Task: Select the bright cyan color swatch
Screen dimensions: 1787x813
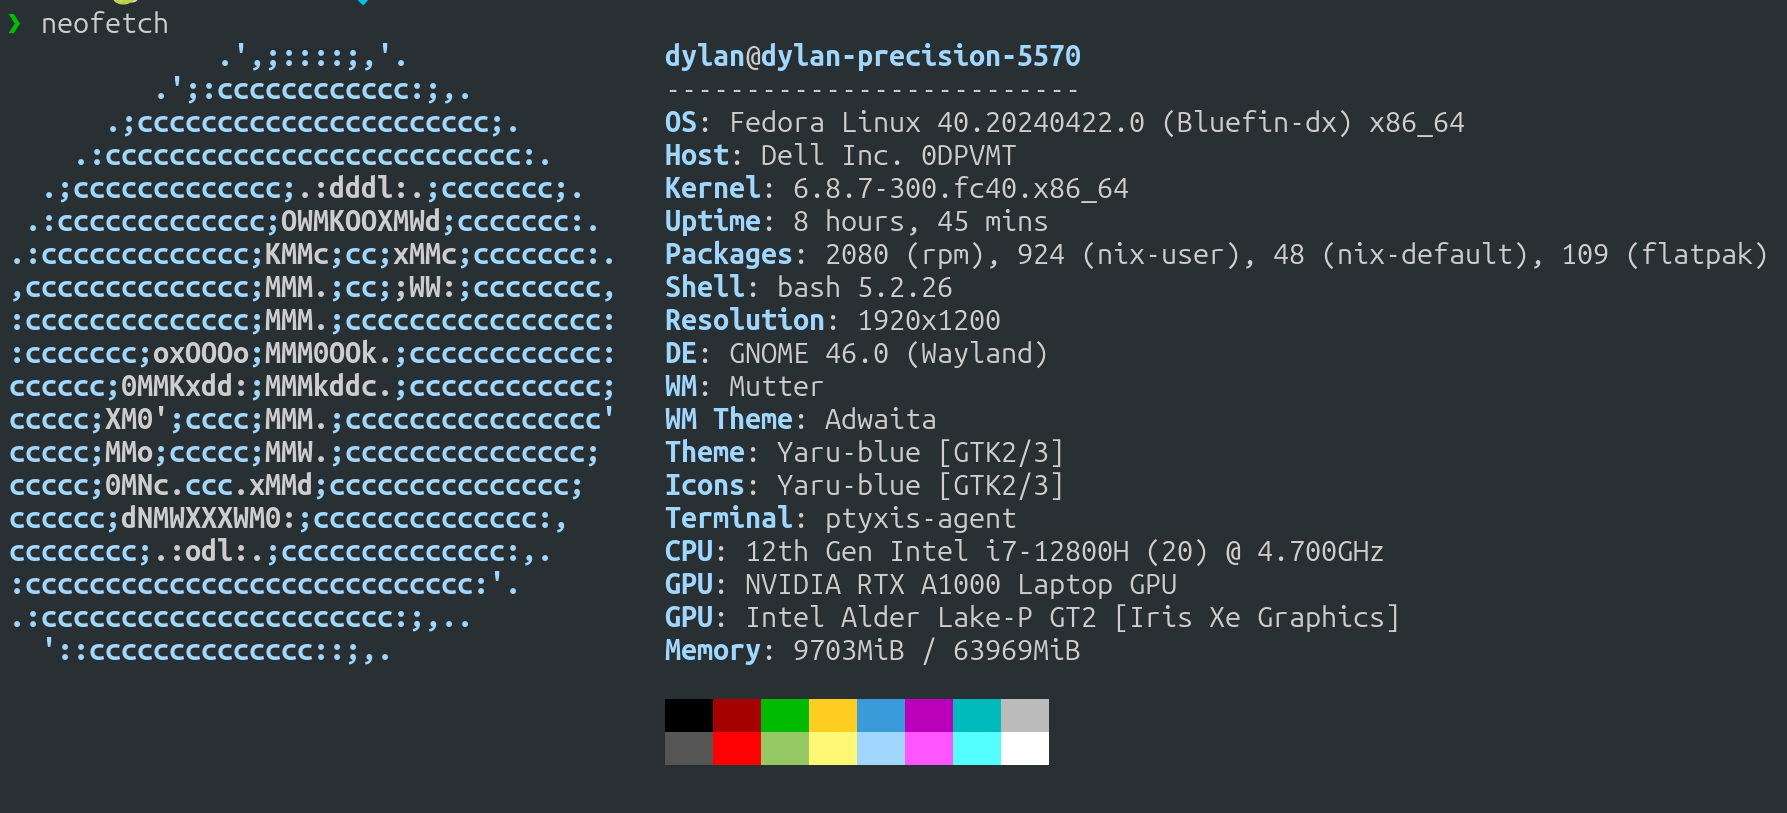Action: click(977, 748)
